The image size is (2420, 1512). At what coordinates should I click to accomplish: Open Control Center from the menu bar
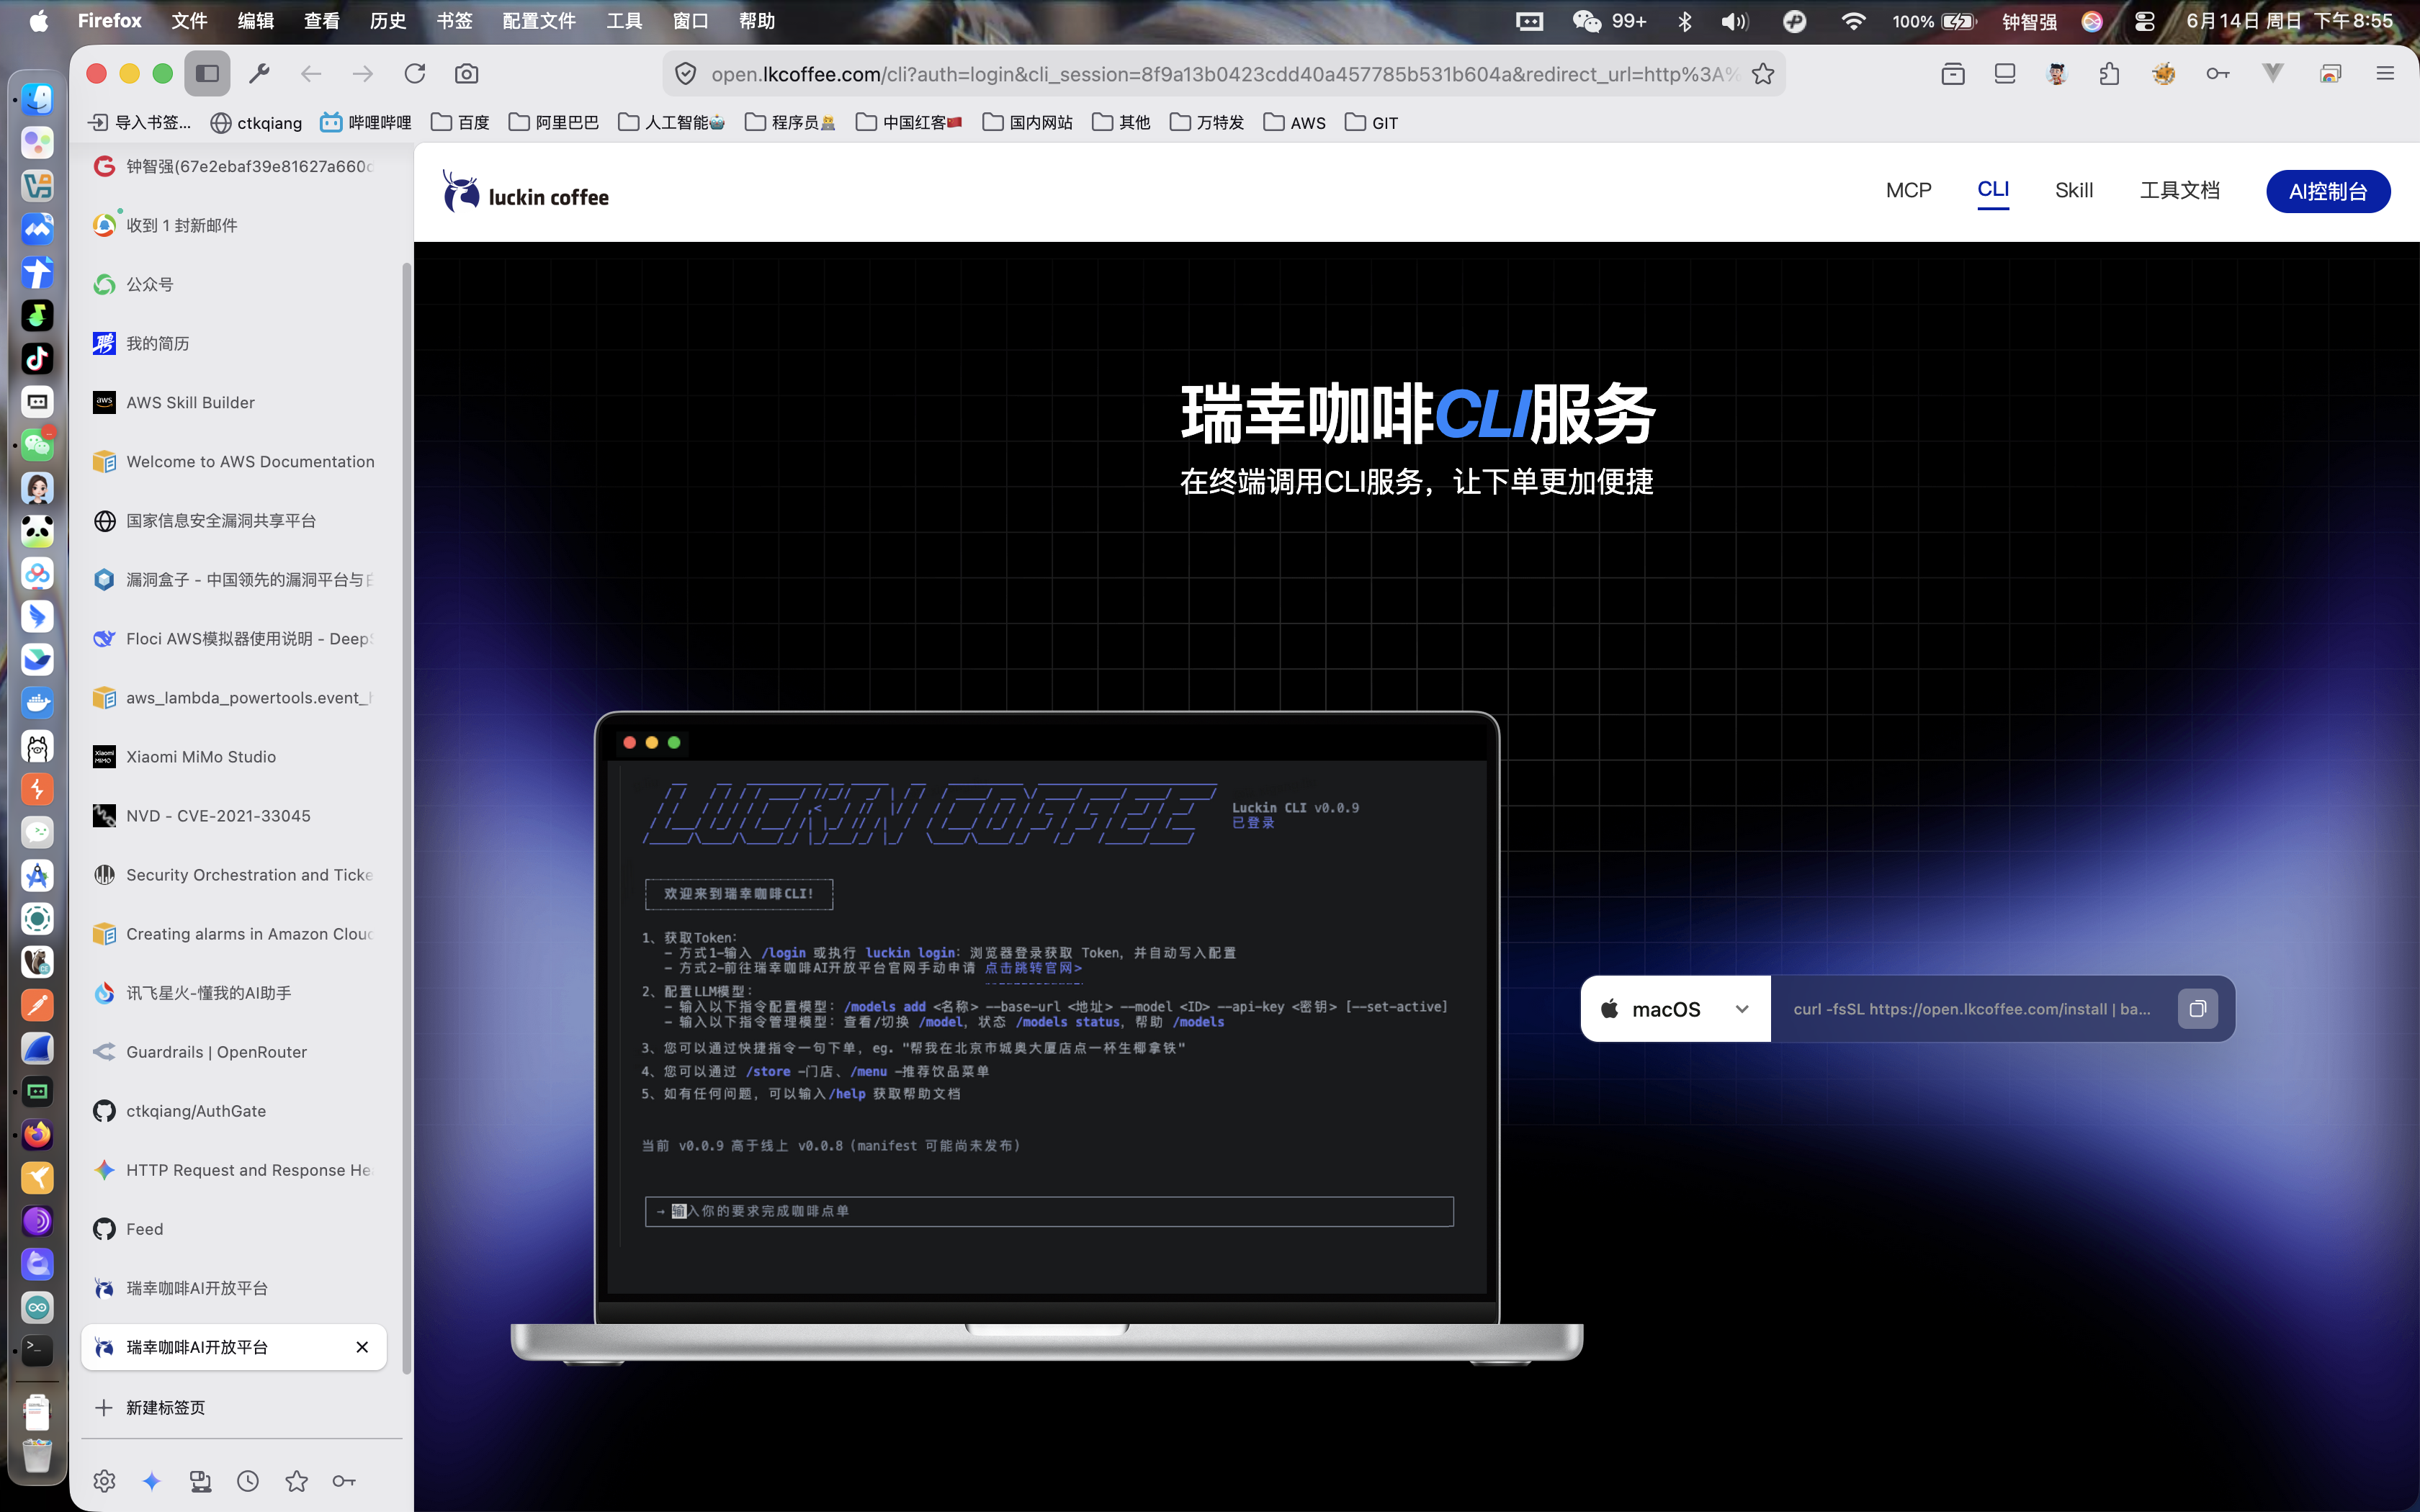2144,21
